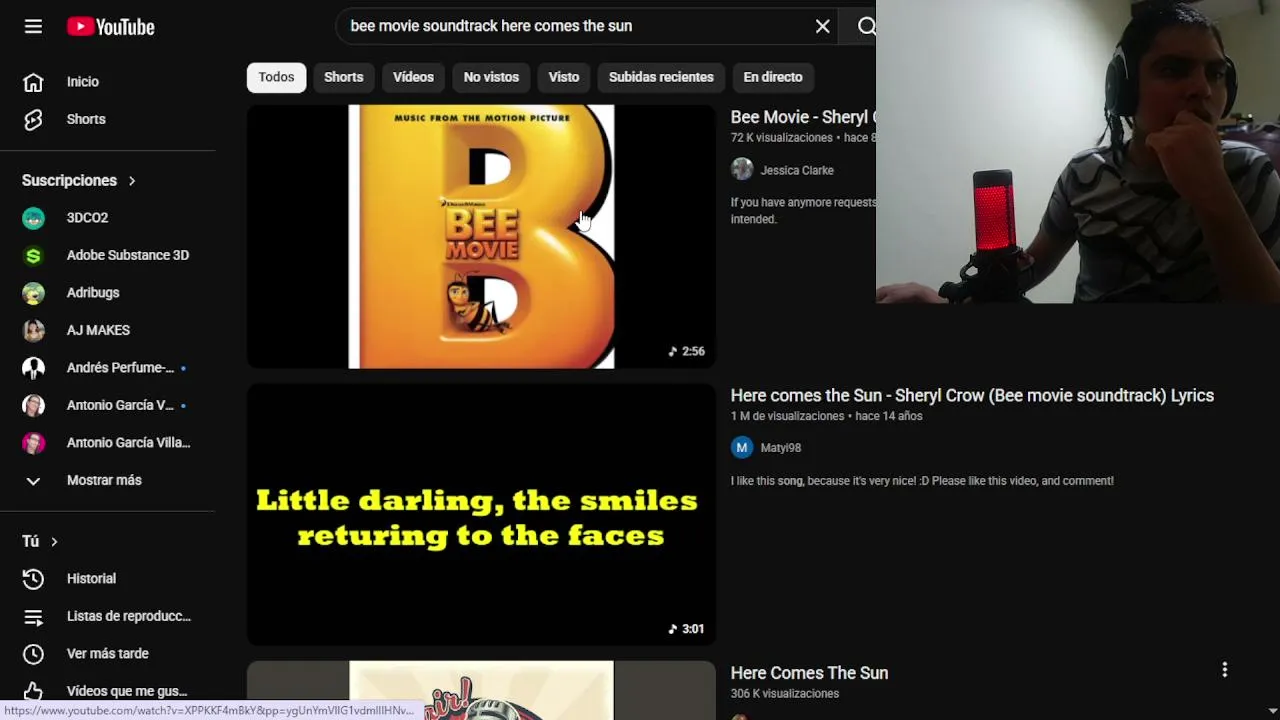
Task: Open the Tú section
Action: (40, 541)
